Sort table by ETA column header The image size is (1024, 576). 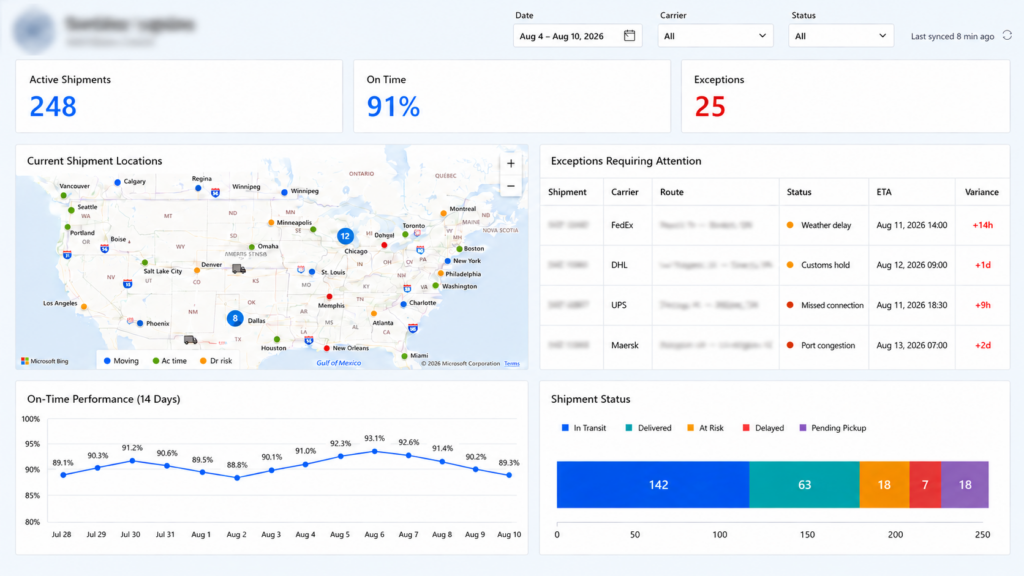[x=884, y=192]
